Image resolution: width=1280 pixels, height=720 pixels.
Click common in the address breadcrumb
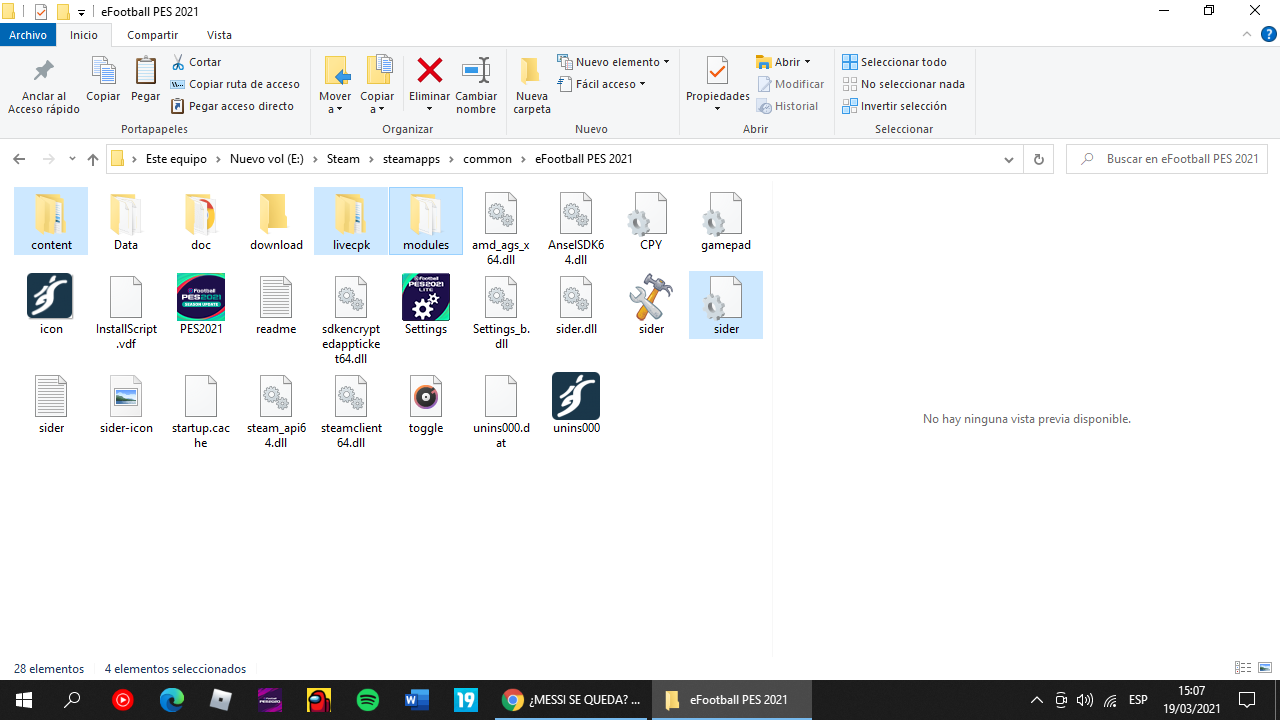click(x=487, y=159)
